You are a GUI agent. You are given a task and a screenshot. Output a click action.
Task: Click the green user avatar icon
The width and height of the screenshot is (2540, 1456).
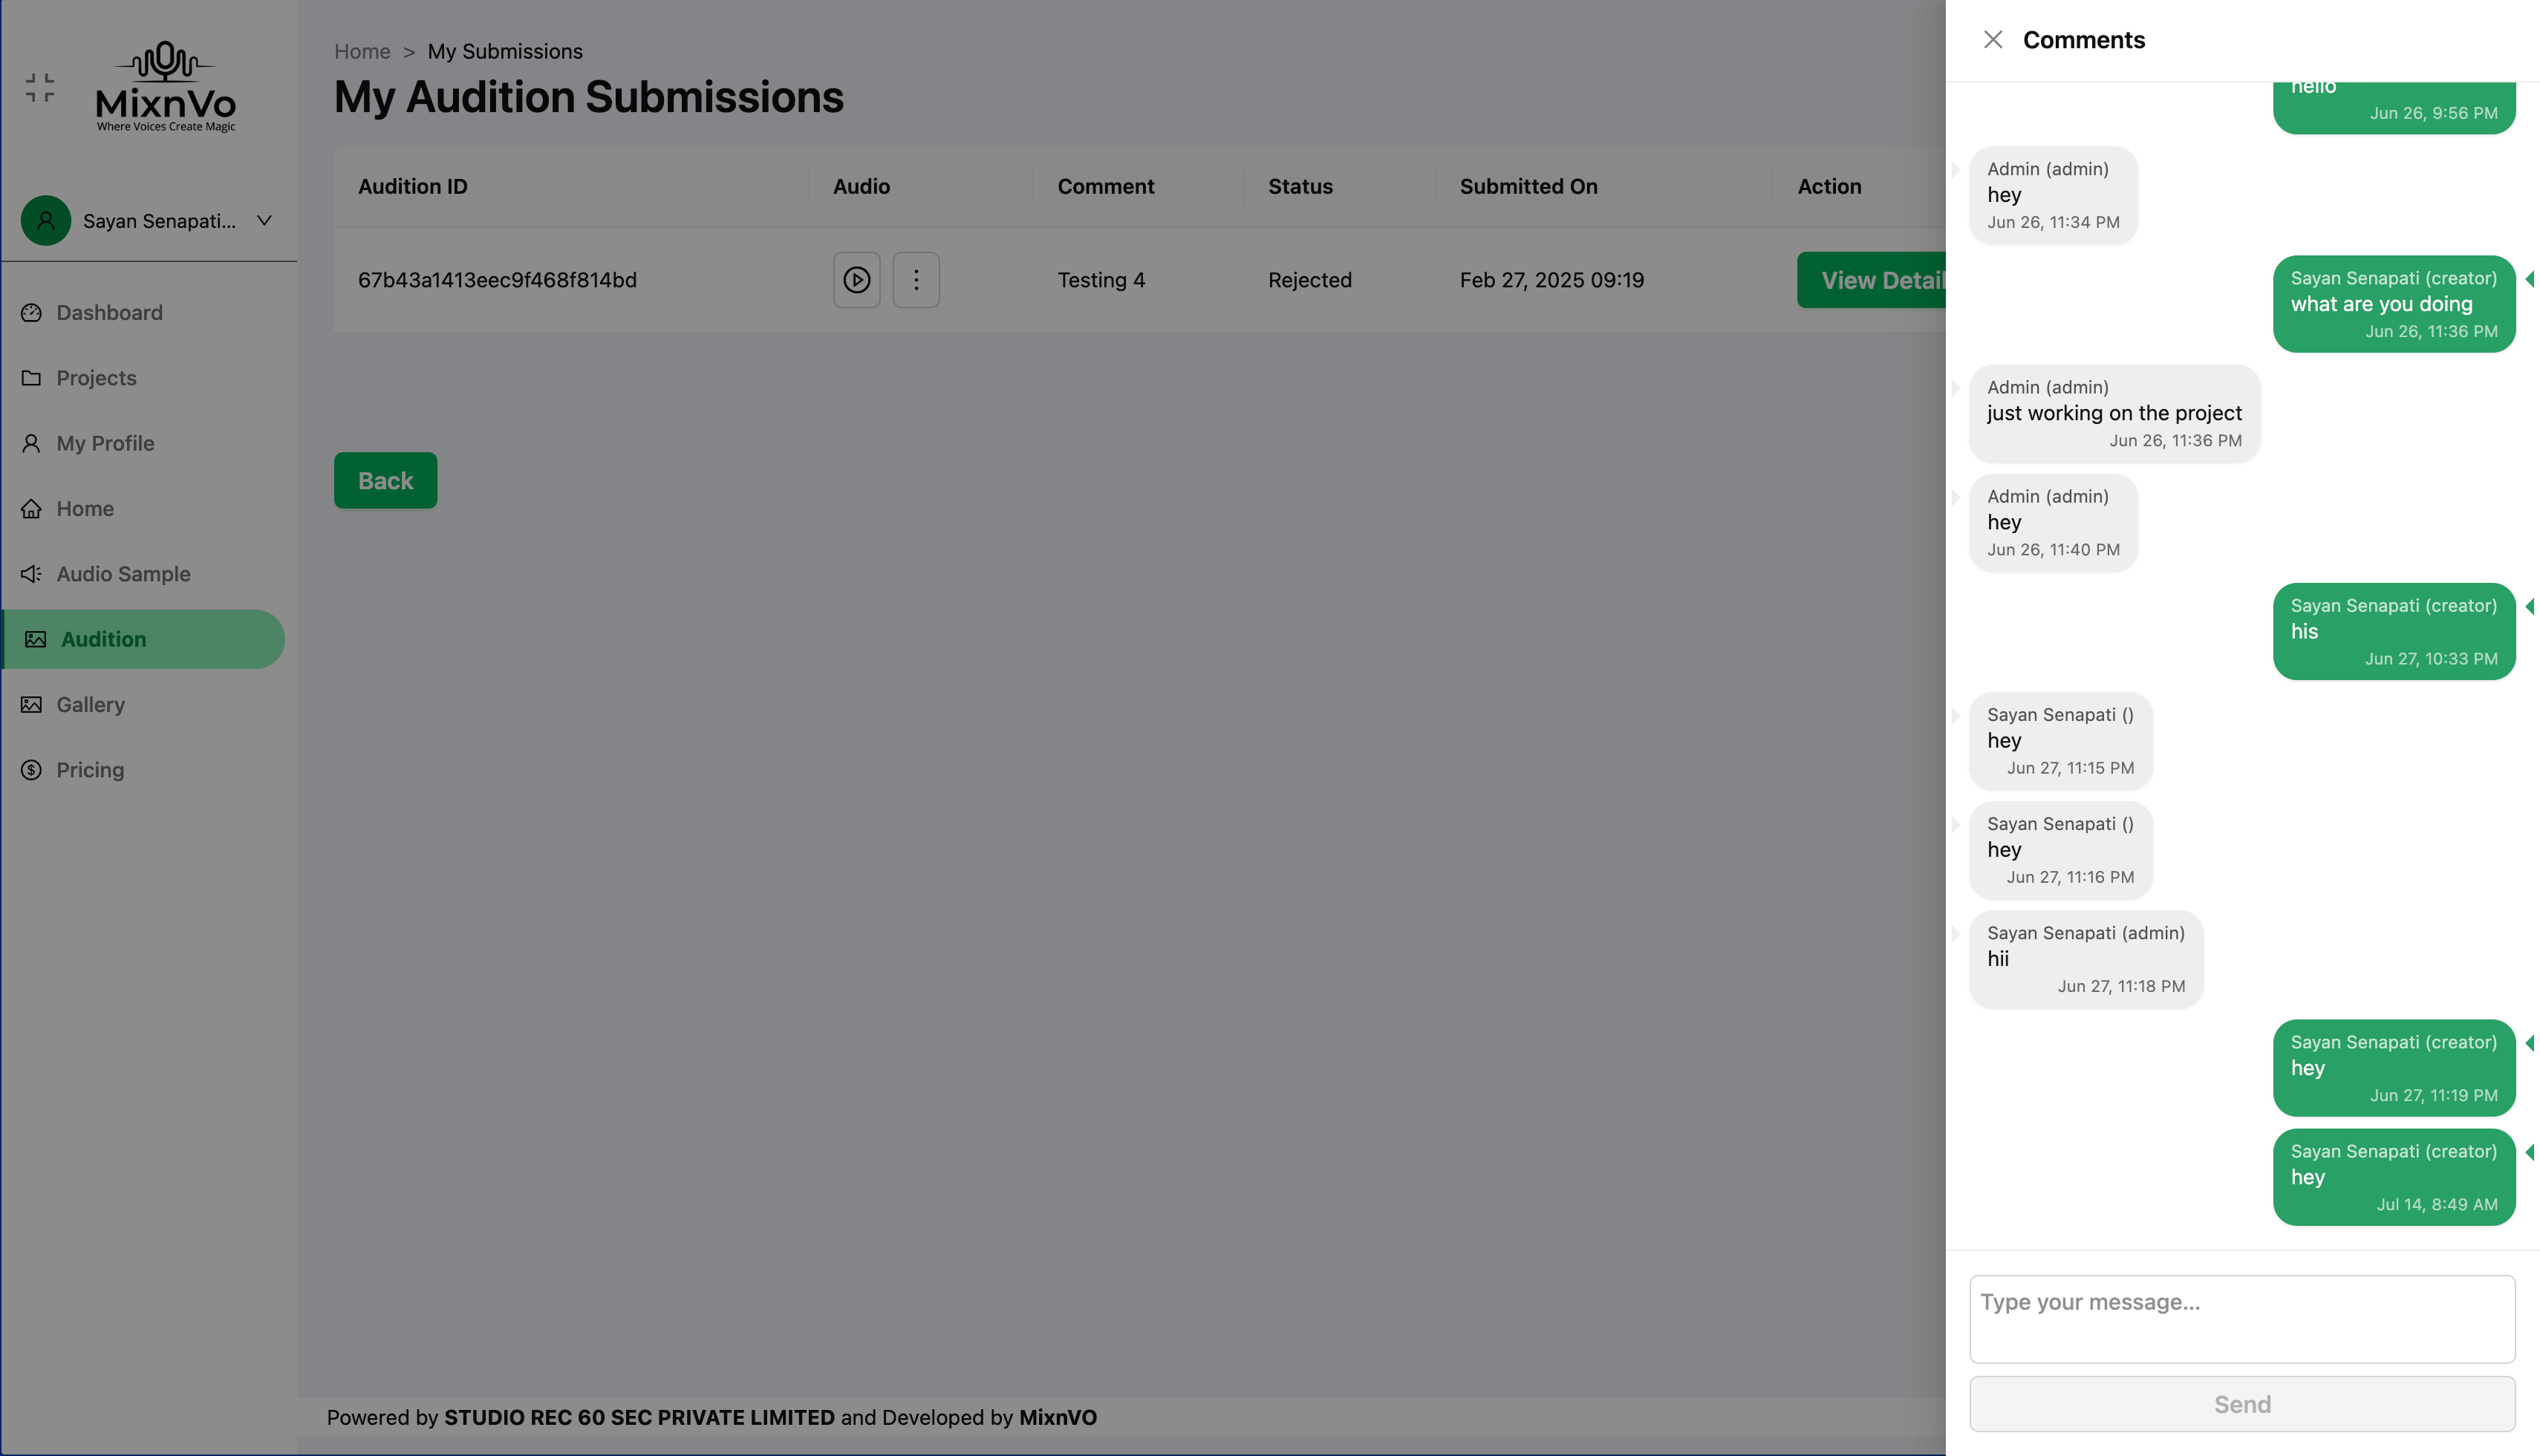(x=46, y=221)
